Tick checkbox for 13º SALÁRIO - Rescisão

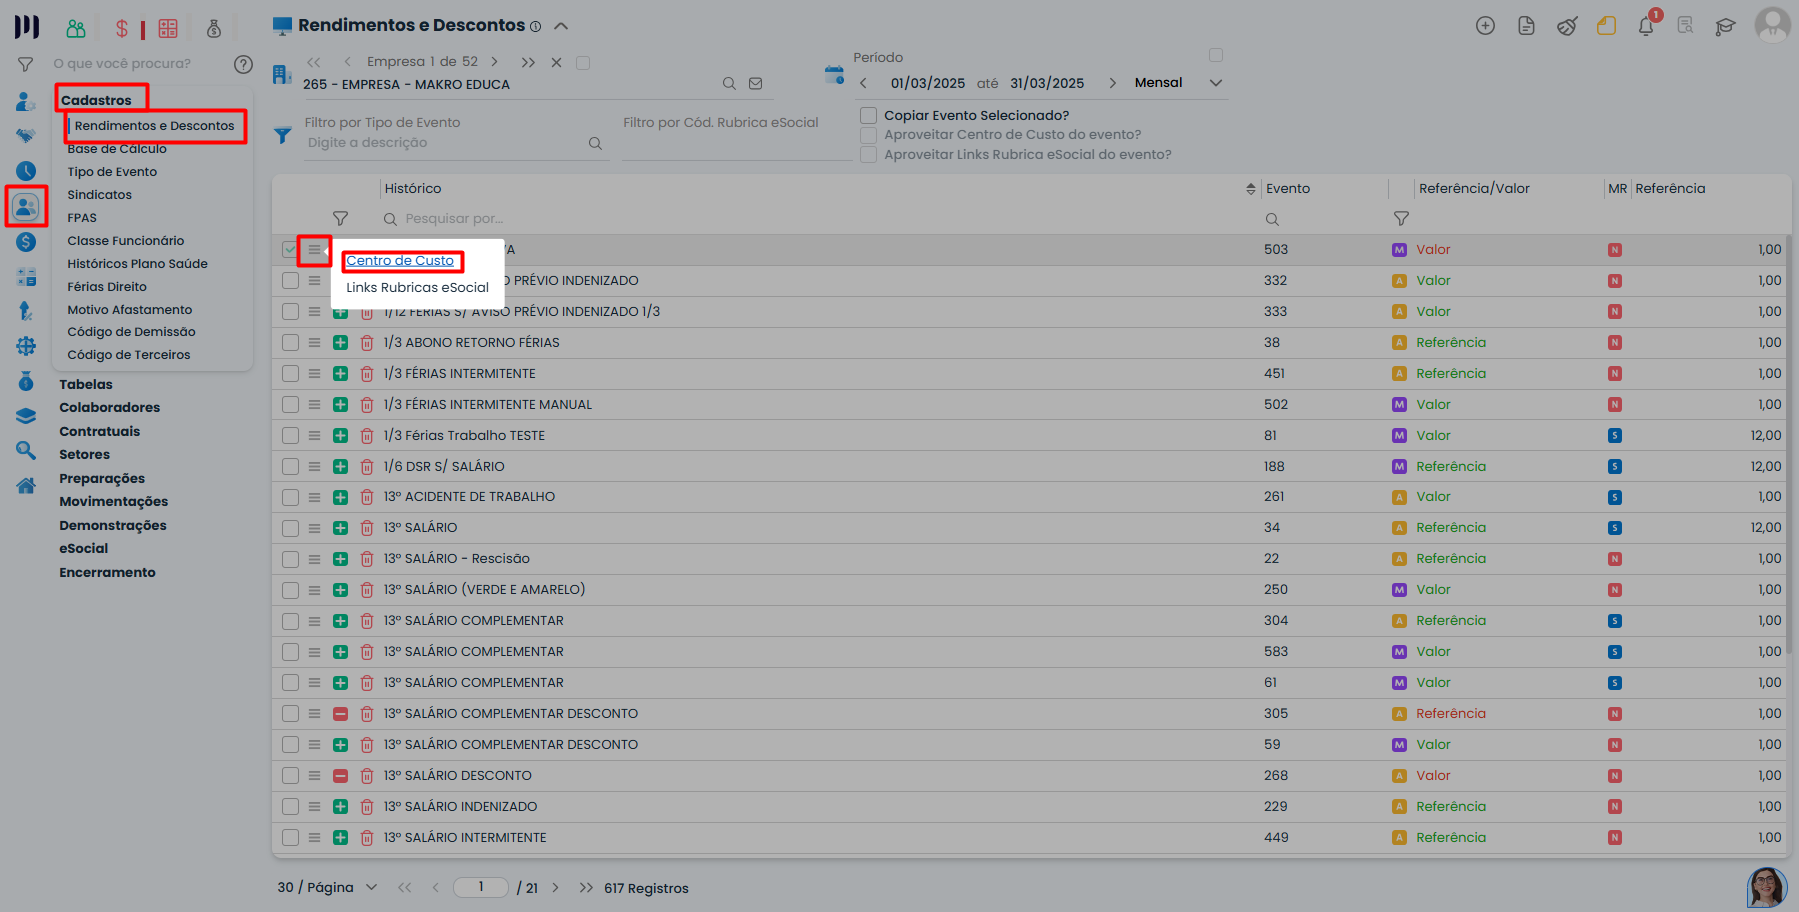(290, 559)
